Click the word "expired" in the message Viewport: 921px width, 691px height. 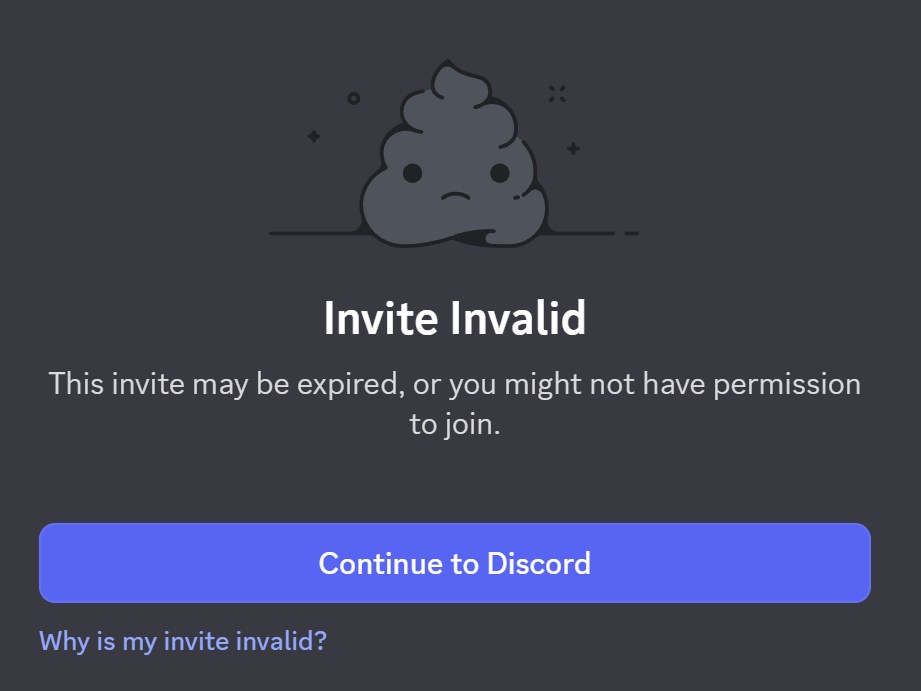tap(351, 384)
